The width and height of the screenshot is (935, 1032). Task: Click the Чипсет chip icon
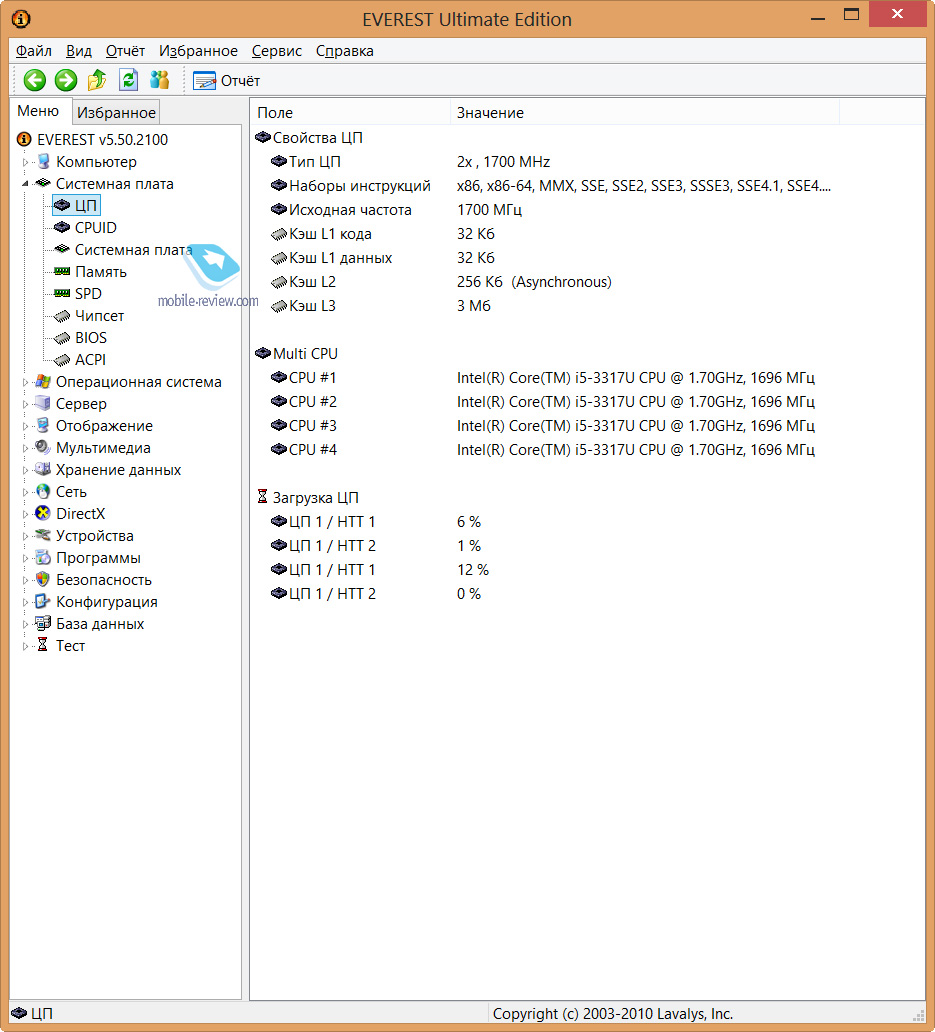tap(62, 316)
